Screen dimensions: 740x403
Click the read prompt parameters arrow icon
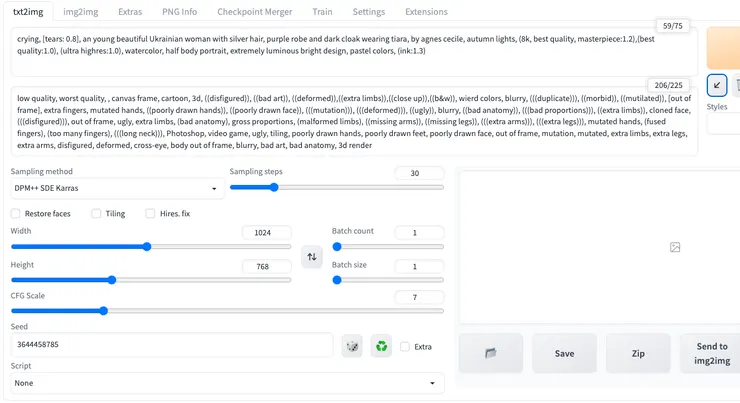716,85
